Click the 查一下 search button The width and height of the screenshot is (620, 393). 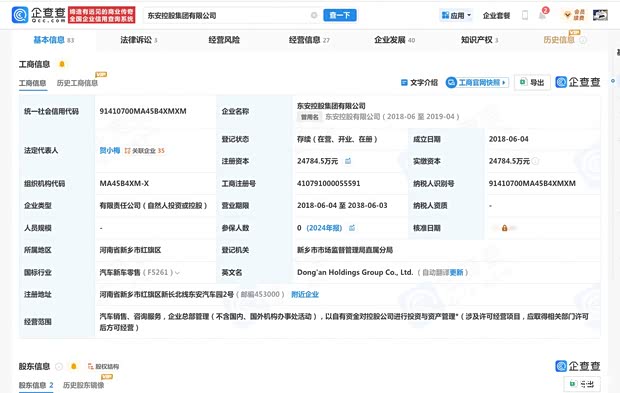coord(340,15)
